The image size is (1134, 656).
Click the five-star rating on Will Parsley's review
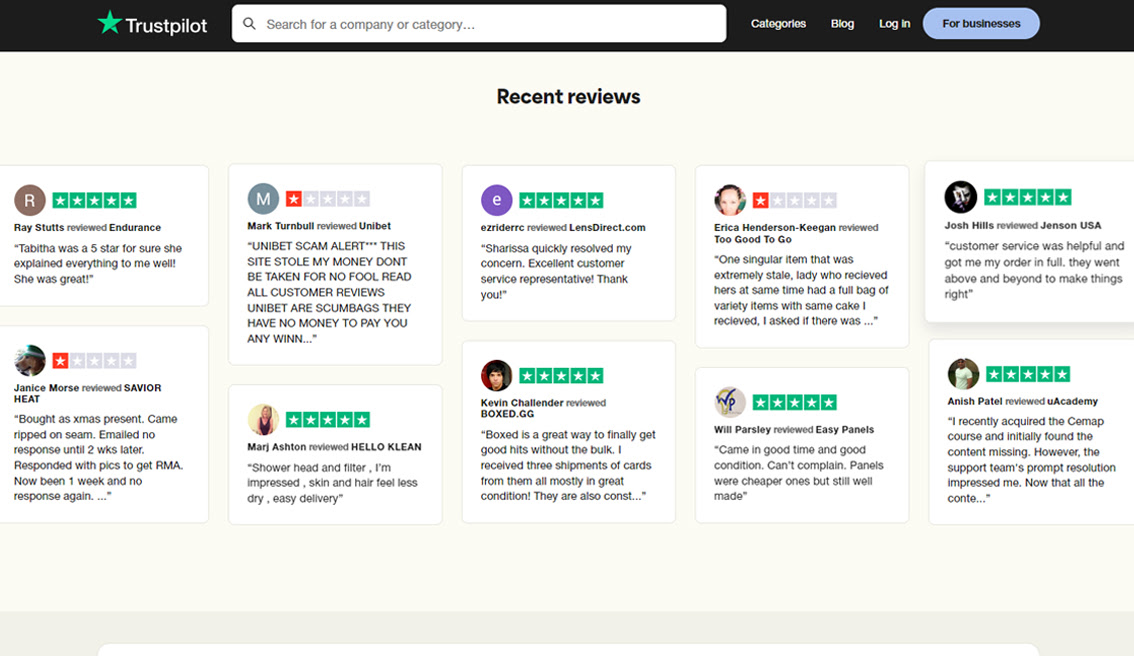tap(794, 402)
